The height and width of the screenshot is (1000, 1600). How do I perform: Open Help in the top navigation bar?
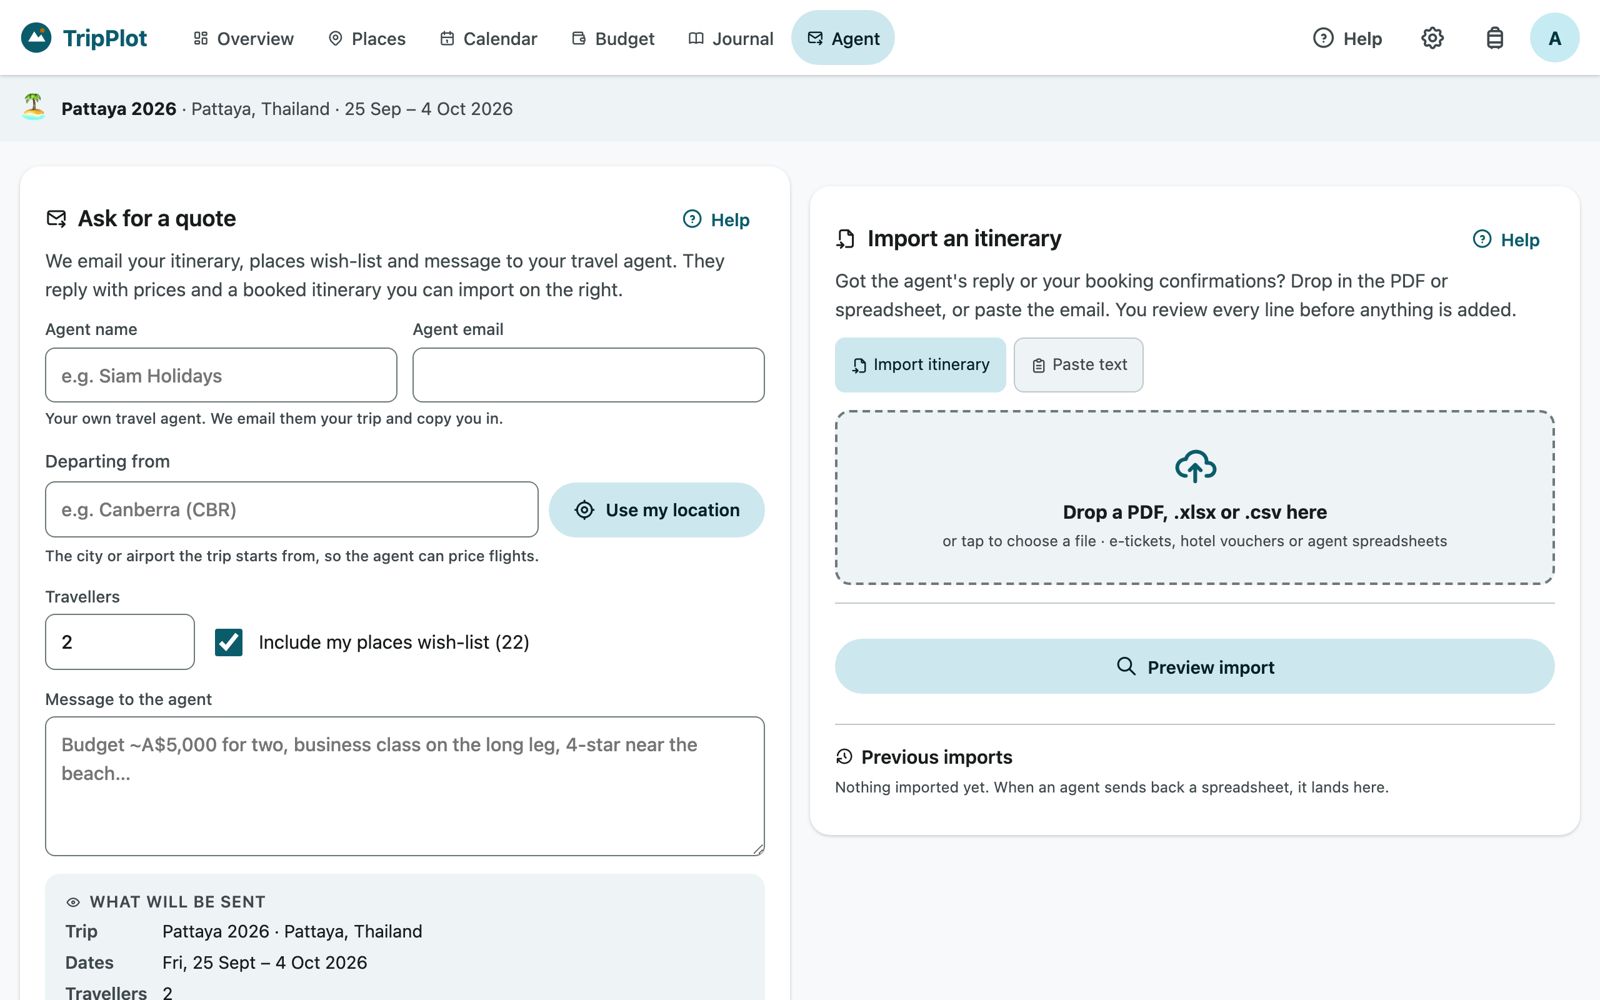point(1347,38)
